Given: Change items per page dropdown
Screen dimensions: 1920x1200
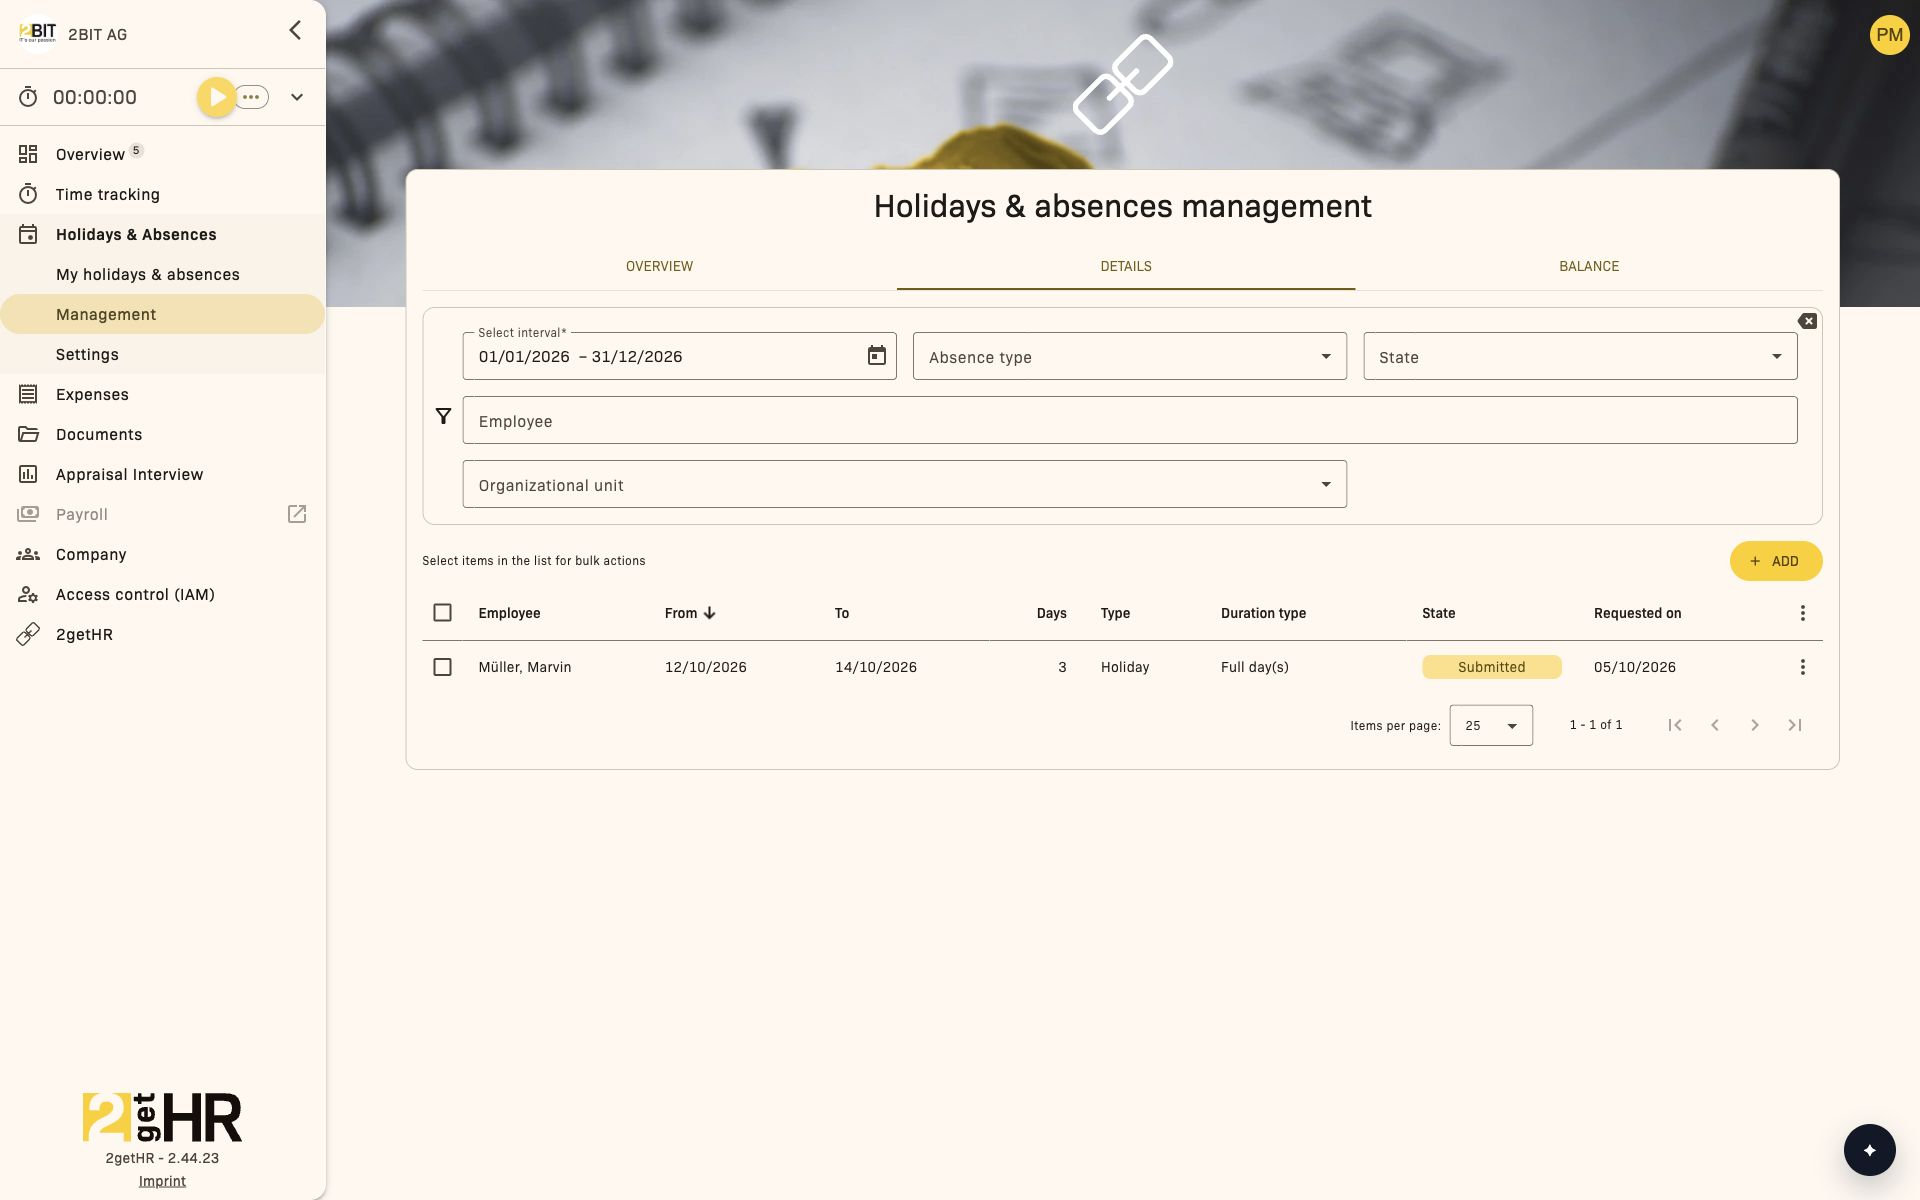Looking at the screenshot, I should tap(1491, 725).
